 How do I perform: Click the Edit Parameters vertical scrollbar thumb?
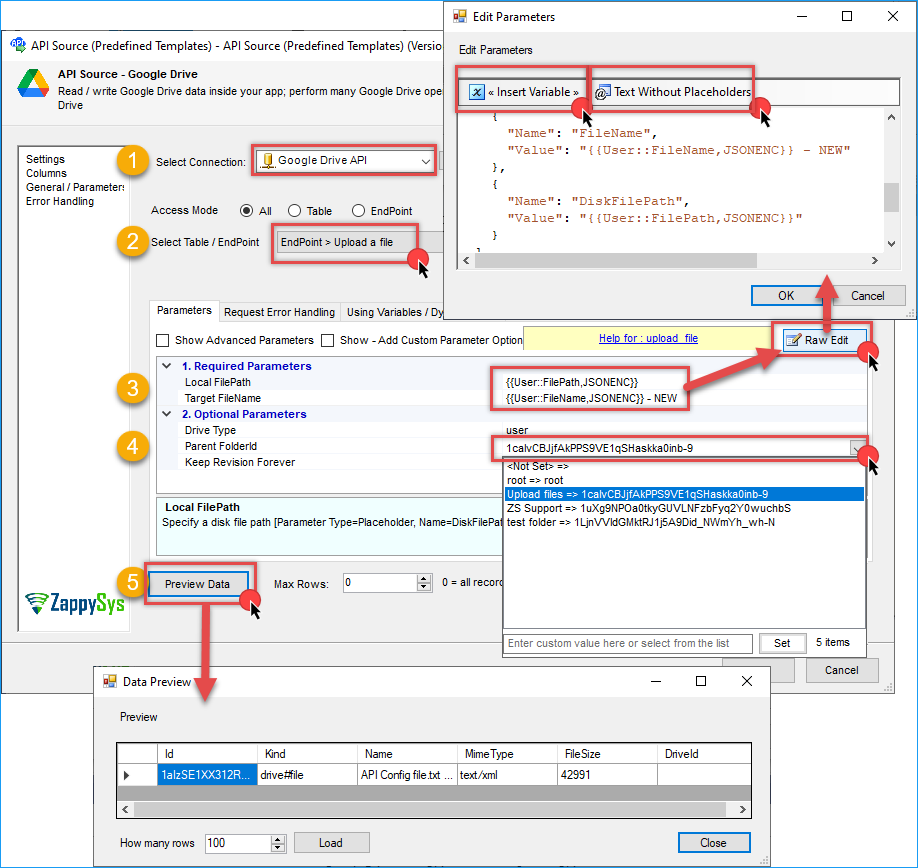[x=891, y=197]
